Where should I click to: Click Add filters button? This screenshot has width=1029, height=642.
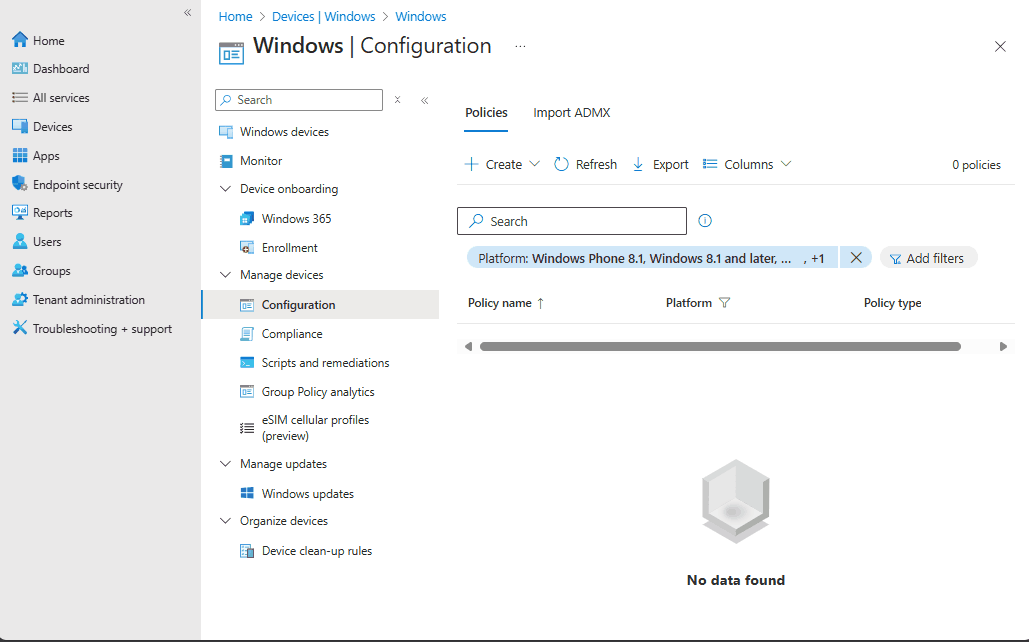(x=928, y=258)
